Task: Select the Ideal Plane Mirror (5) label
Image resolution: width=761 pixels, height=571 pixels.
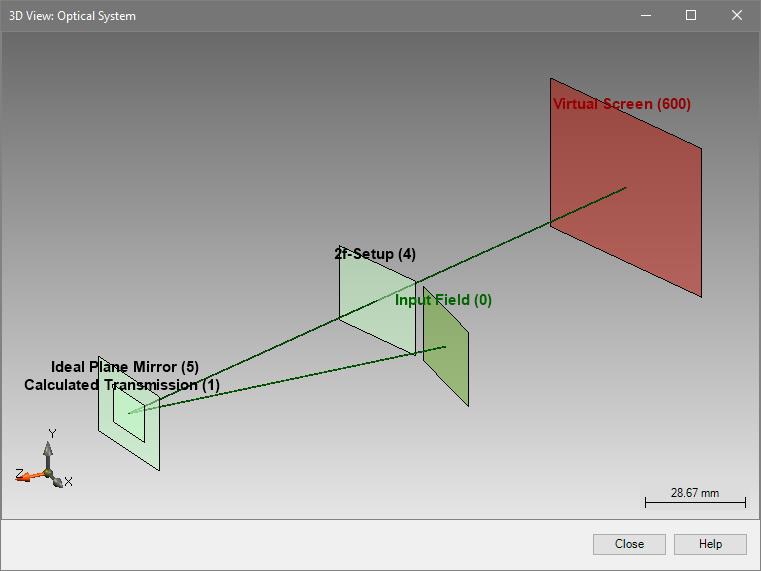Action: (125, 367)
